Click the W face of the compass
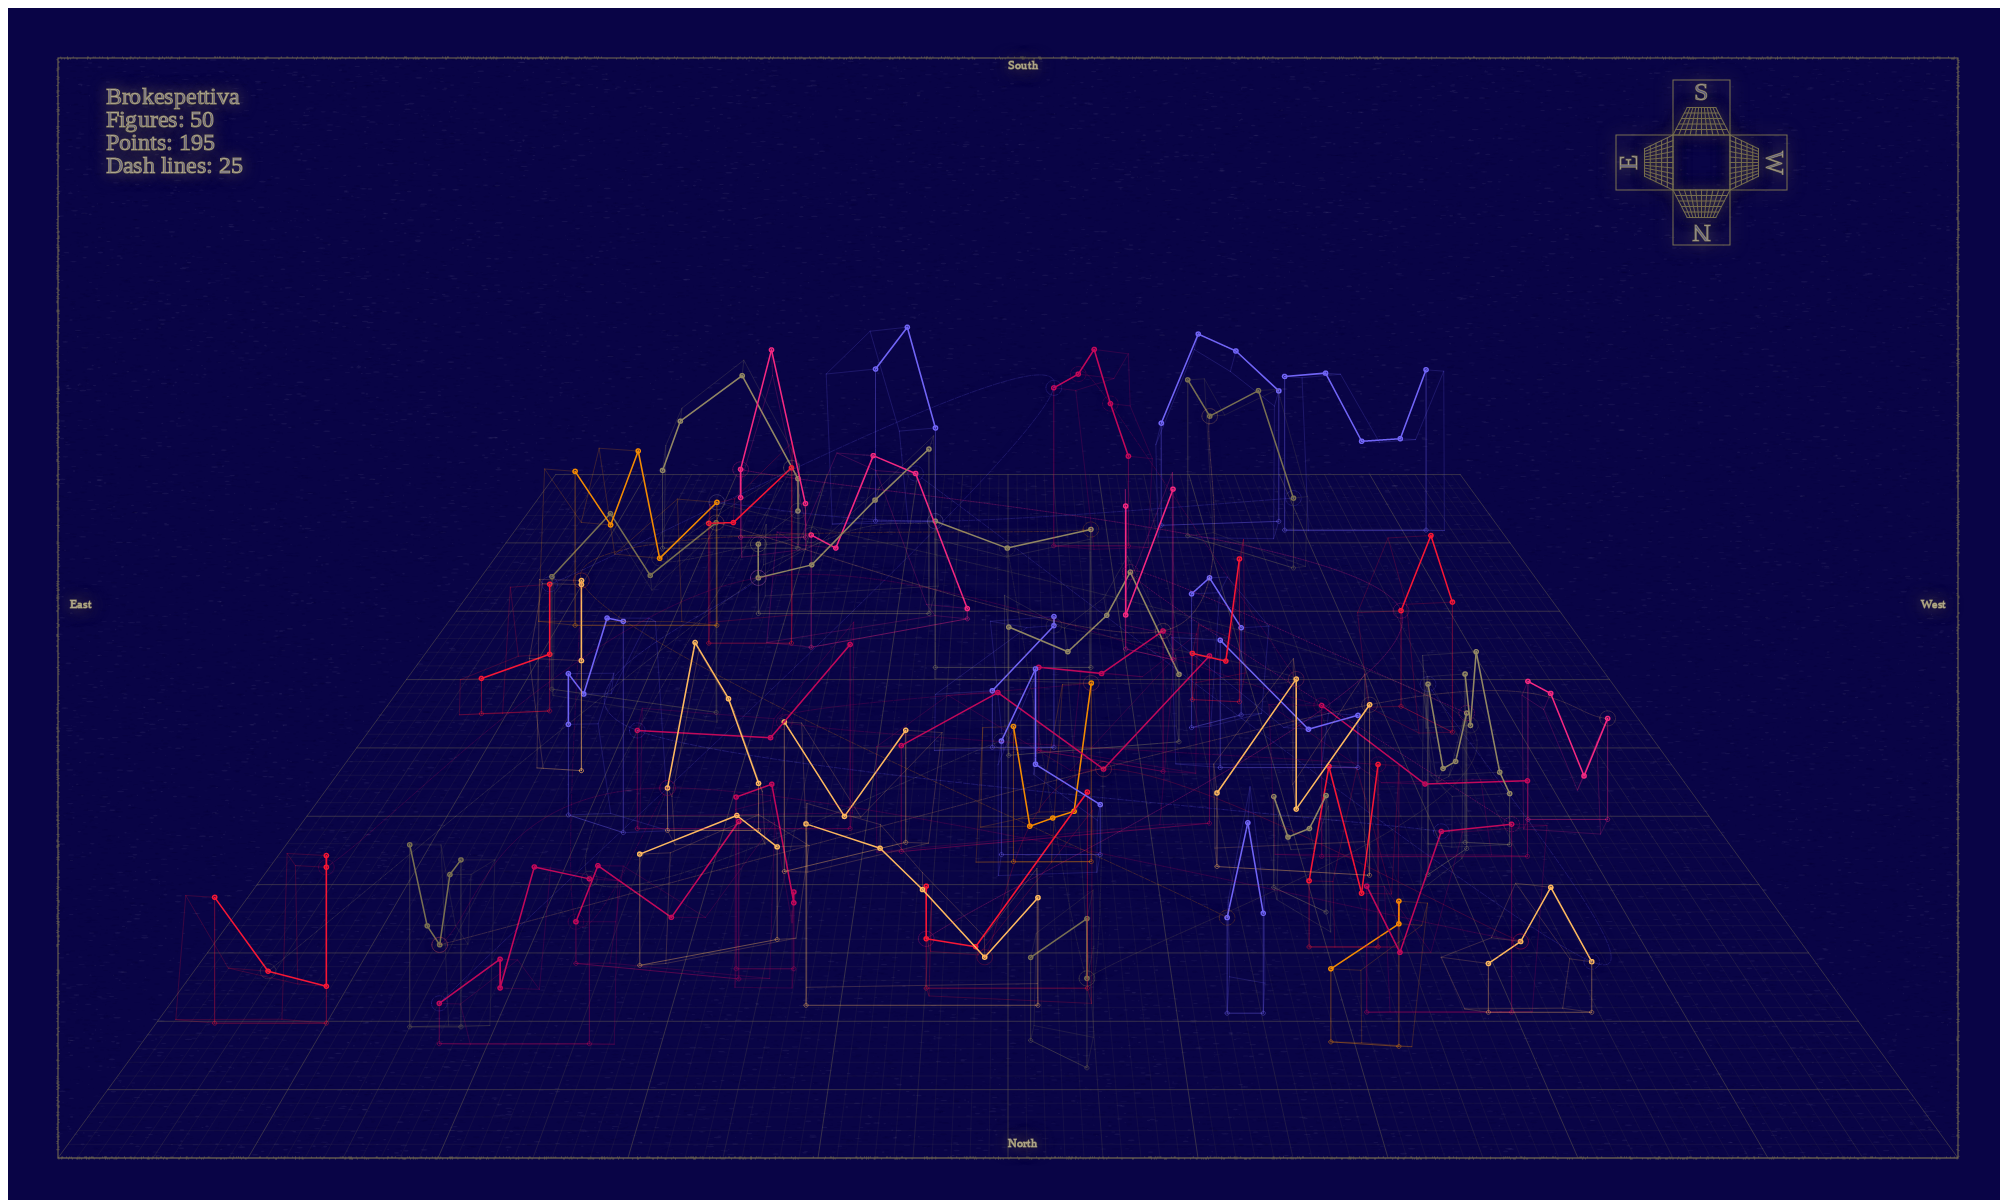The width and height of the screenshot is (2000, 1200). (1758, 162)
